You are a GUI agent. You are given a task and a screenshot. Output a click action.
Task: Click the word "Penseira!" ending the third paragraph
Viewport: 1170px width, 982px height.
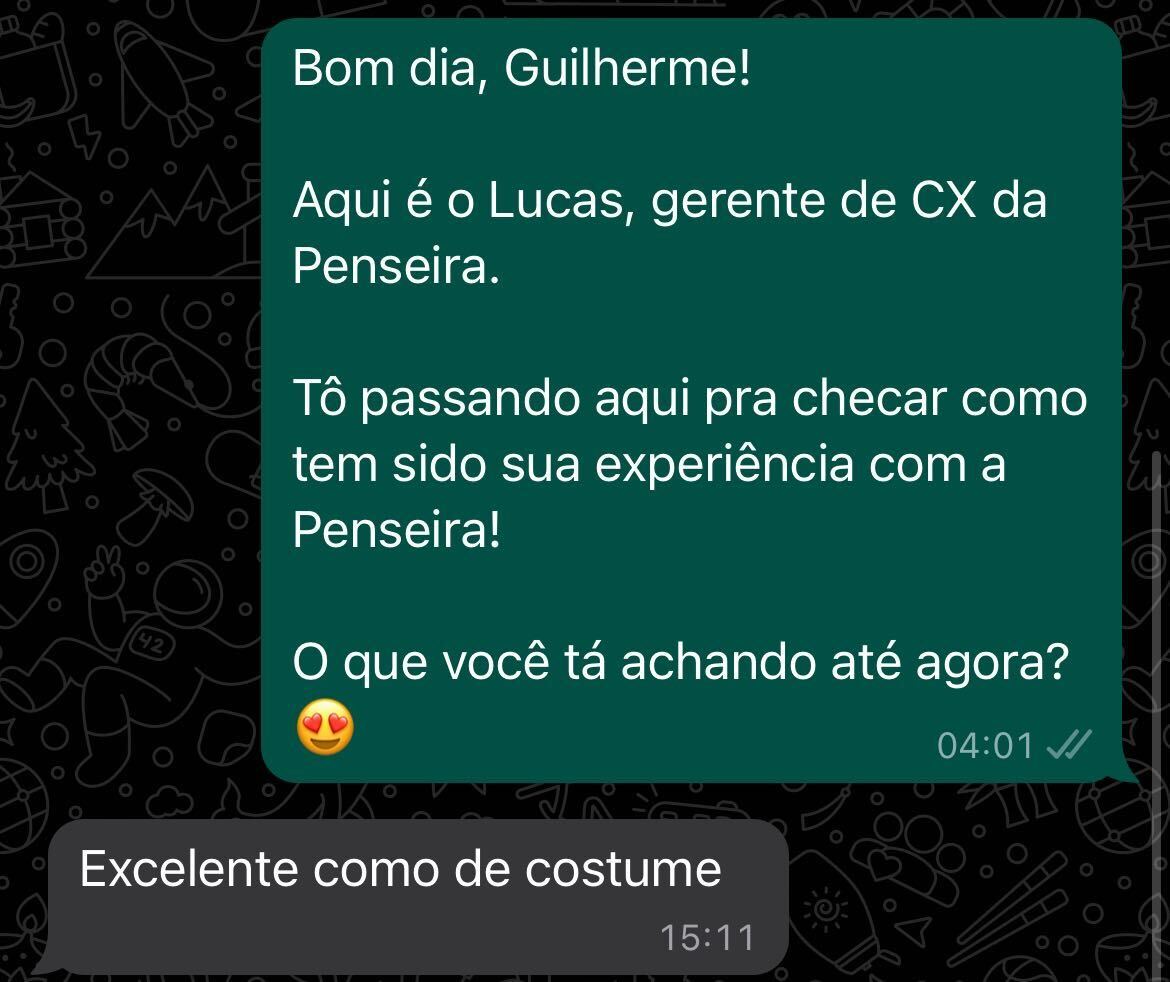[396, 531]
